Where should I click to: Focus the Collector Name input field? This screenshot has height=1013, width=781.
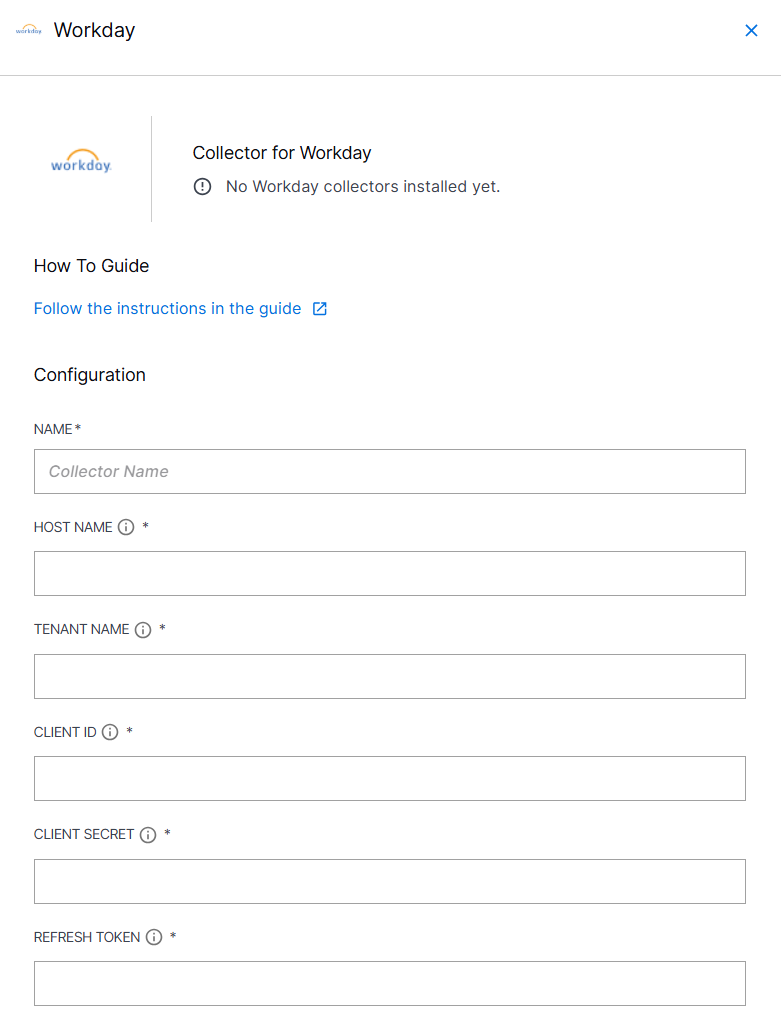(x=390, y=472)
